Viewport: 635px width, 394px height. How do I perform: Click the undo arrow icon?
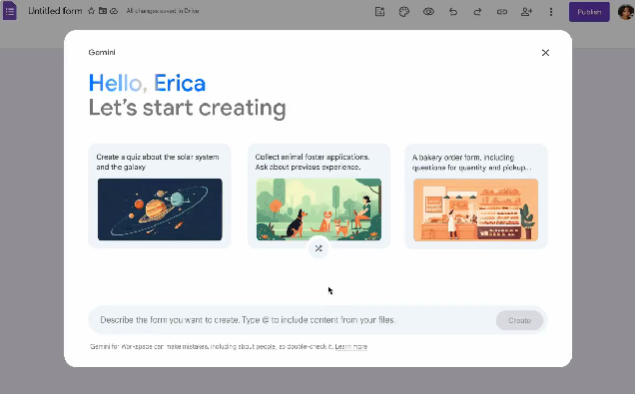pyautogui.click(x=453, y=12)
